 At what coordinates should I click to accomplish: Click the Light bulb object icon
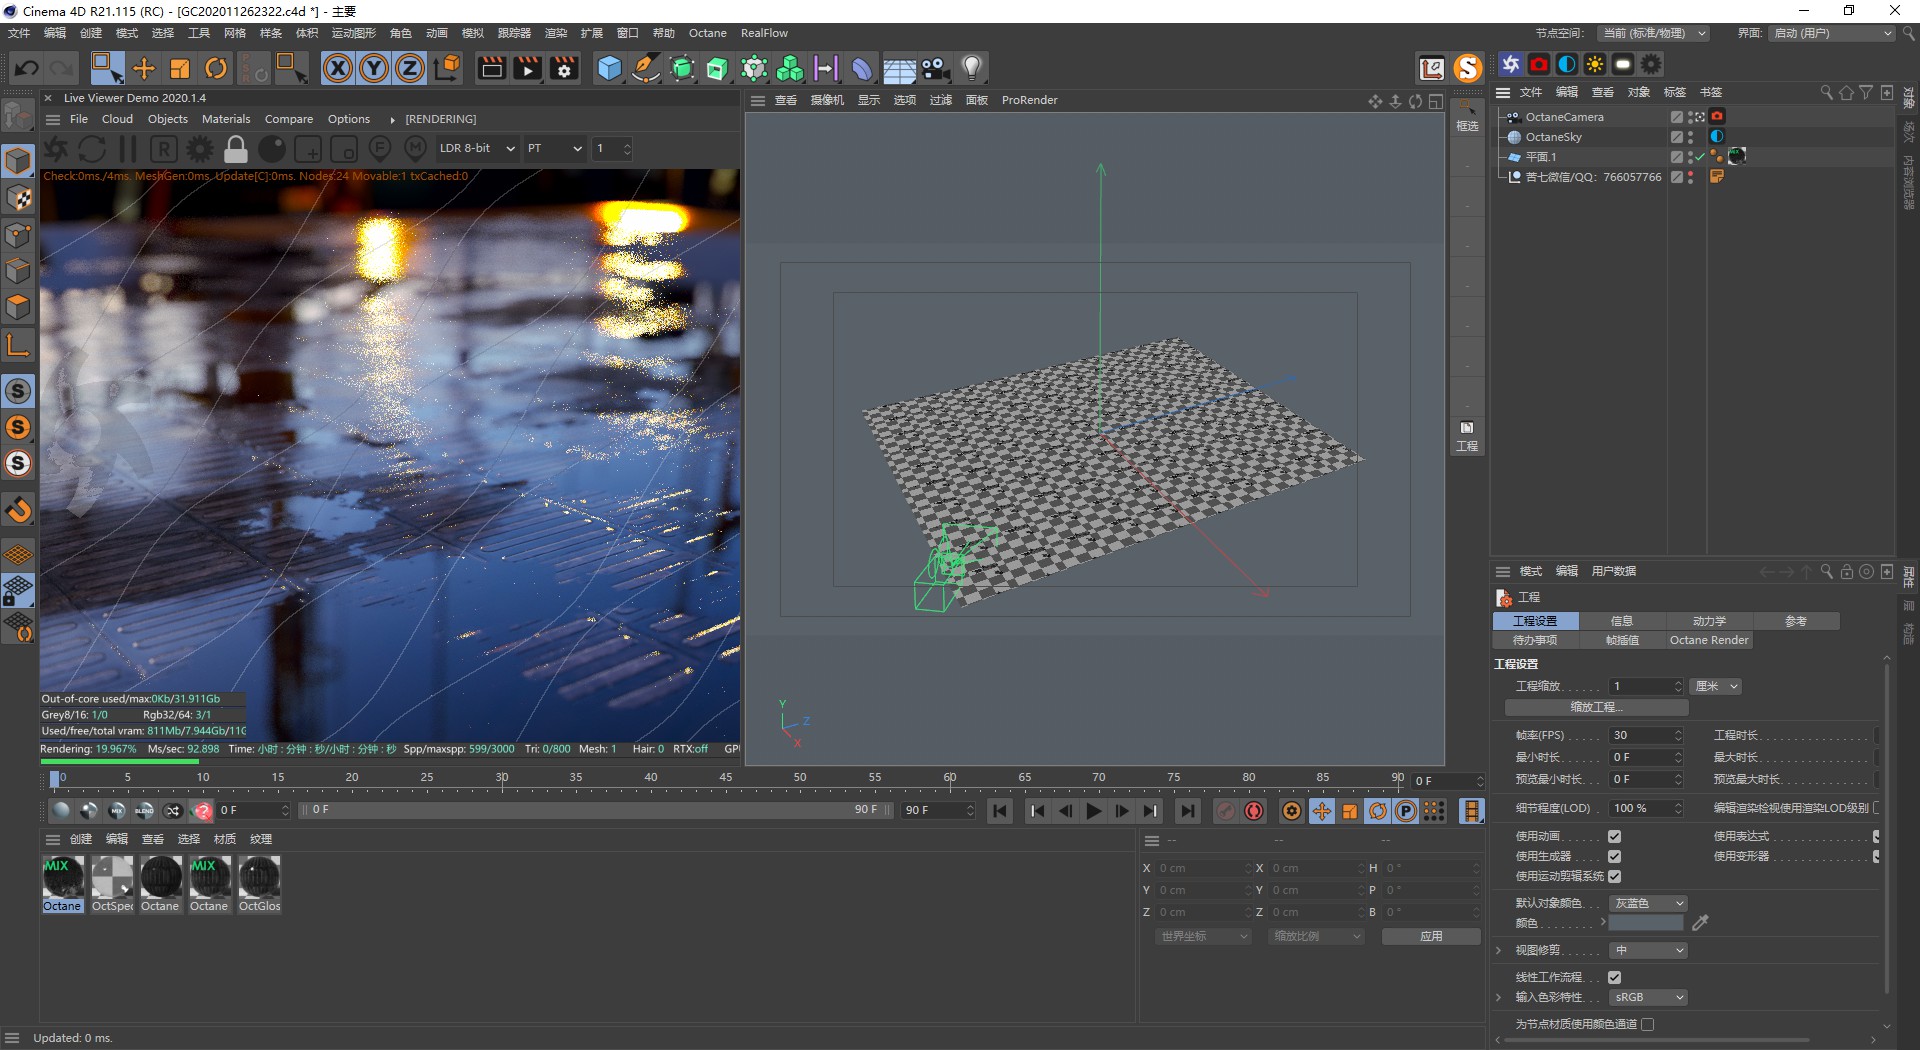click(x=971, y=68)
